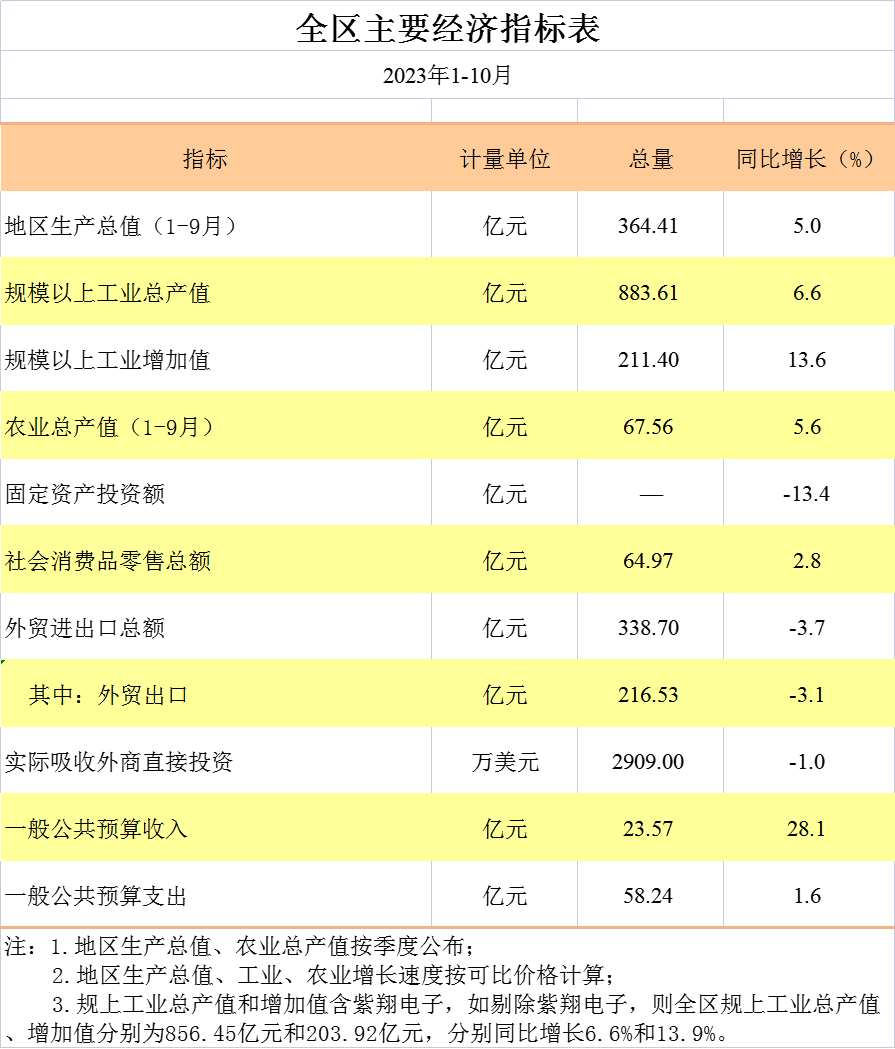This screenshot has height=1049, width=895.
Task: Select the value 883.61
Action: coord(648,293)
